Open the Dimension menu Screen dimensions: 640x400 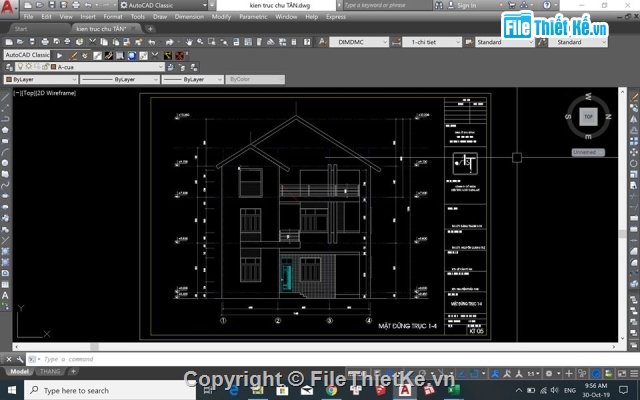tap(189, 17)
